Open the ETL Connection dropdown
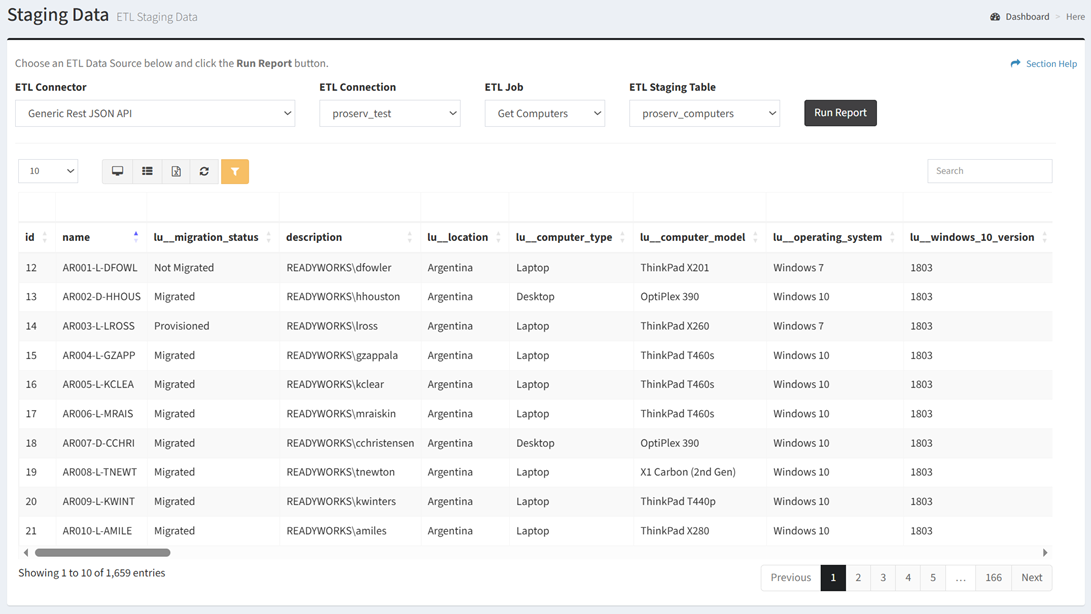Viewport: 1091px width, 614px height. [x=390, y=113]
